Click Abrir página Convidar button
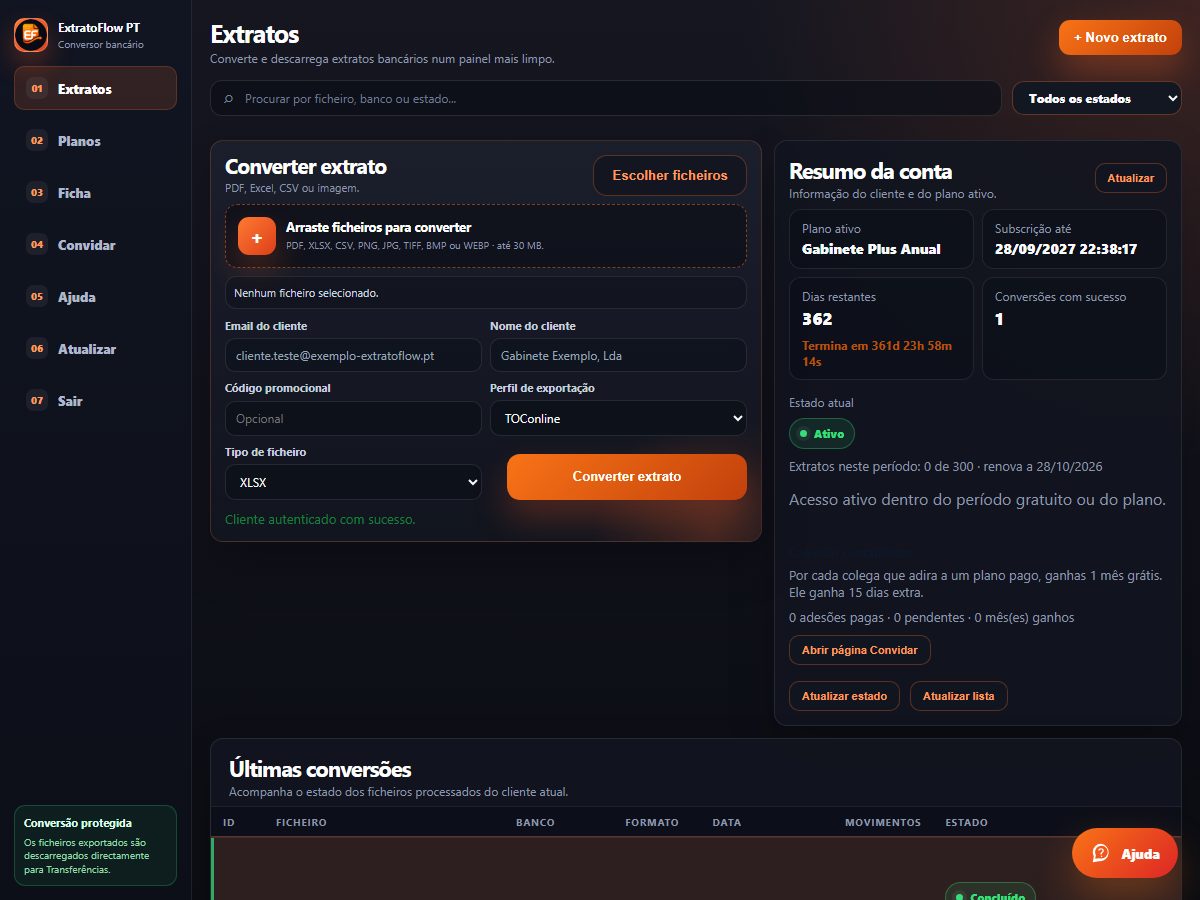 point(860,650)
